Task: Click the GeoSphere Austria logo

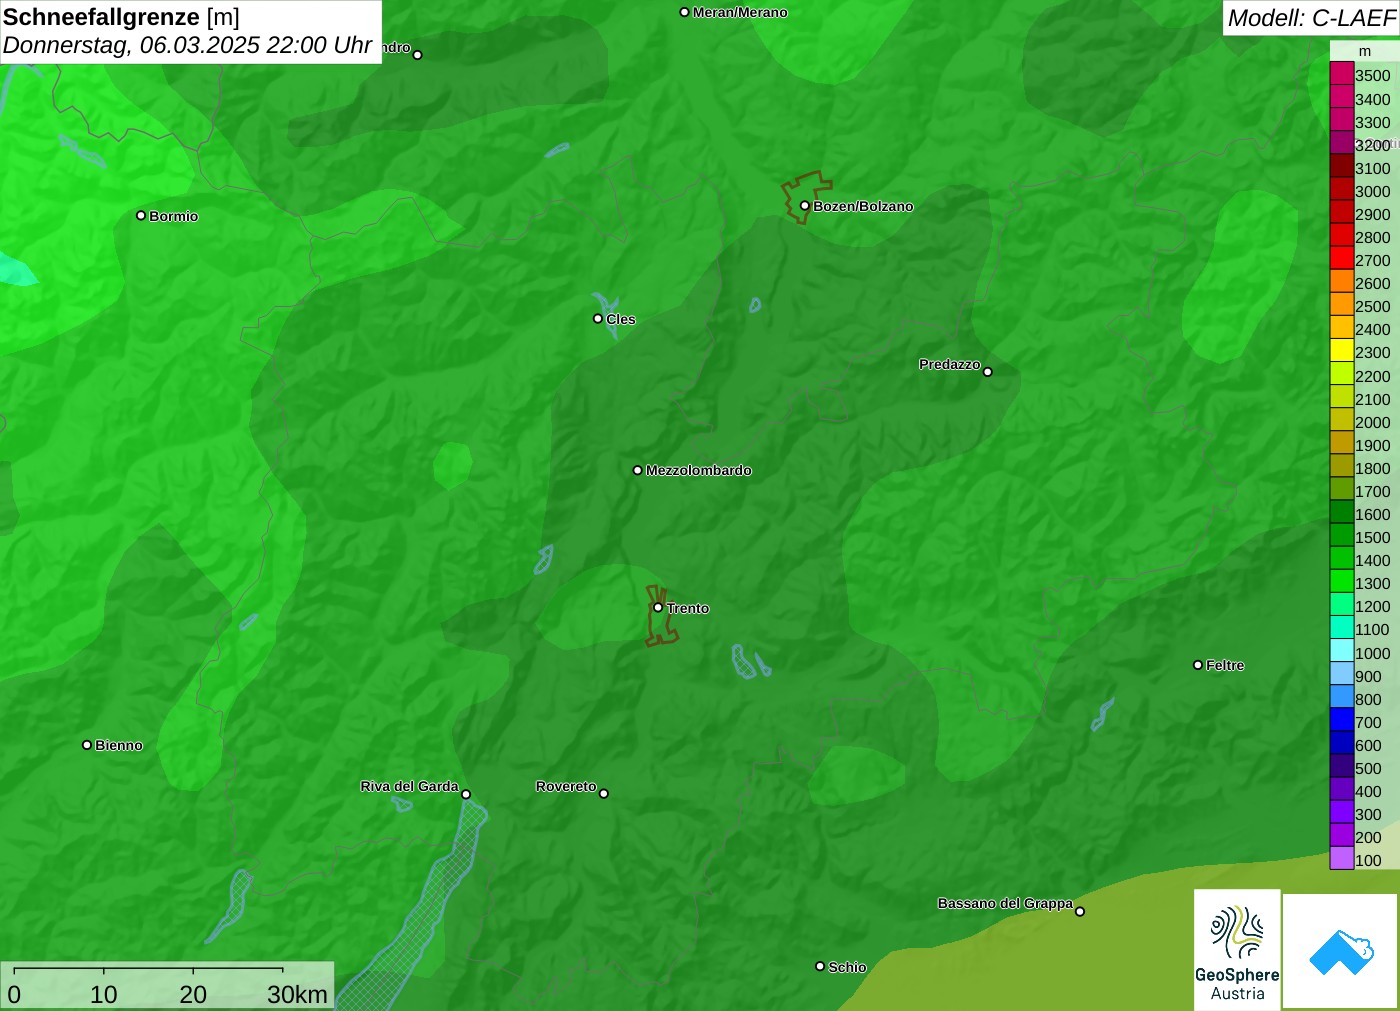Action: (1237, 949)
